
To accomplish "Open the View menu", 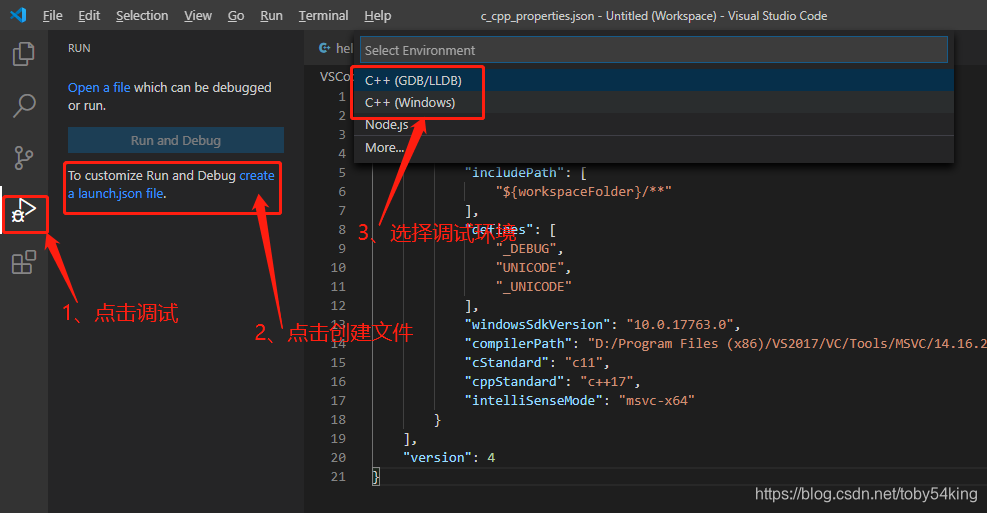I will click(x=198, y=16).
